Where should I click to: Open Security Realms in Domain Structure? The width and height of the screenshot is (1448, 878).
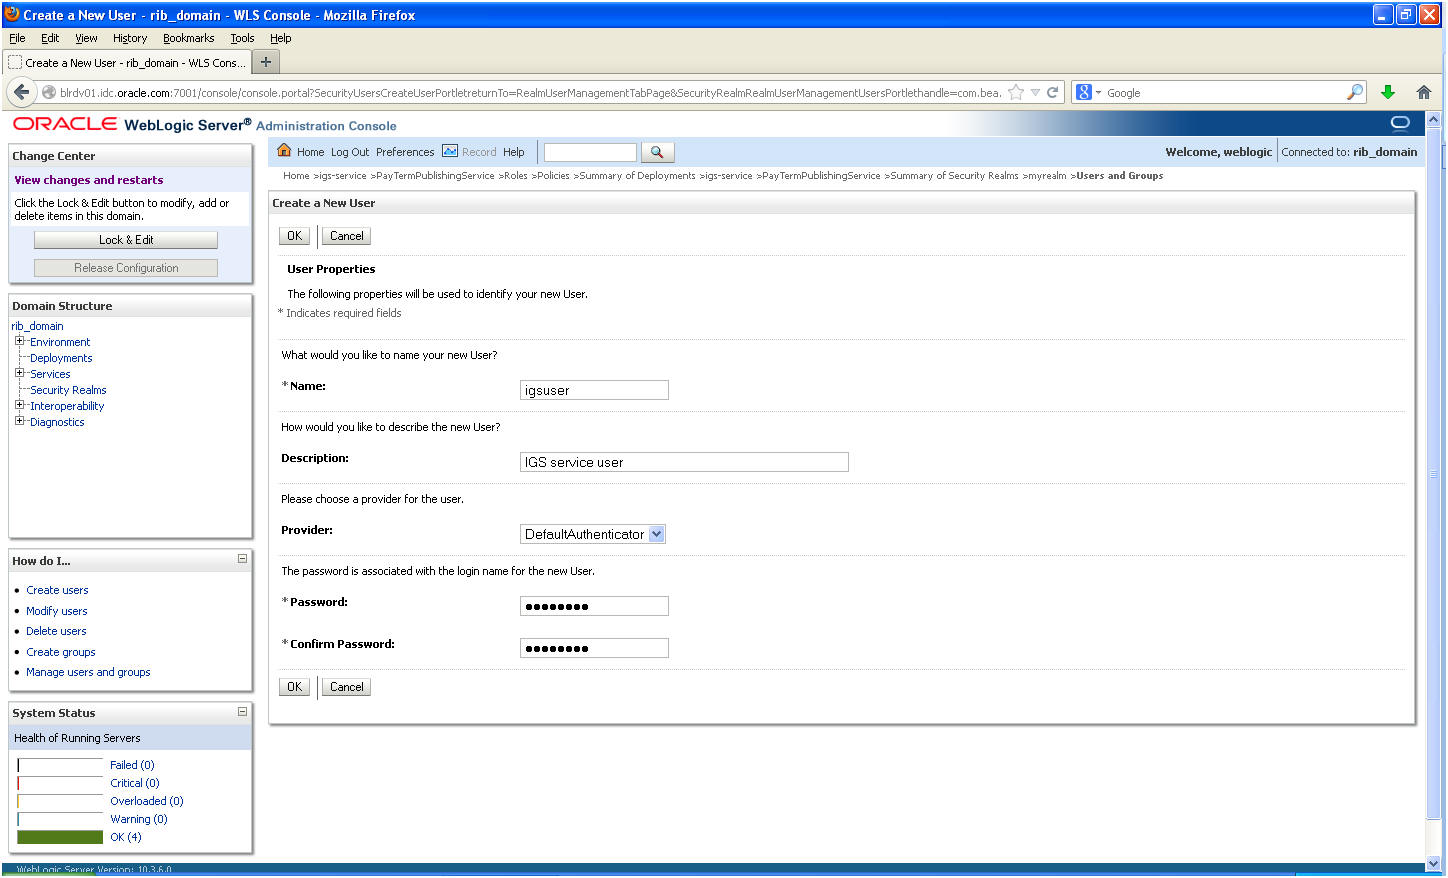click(68, 390)
